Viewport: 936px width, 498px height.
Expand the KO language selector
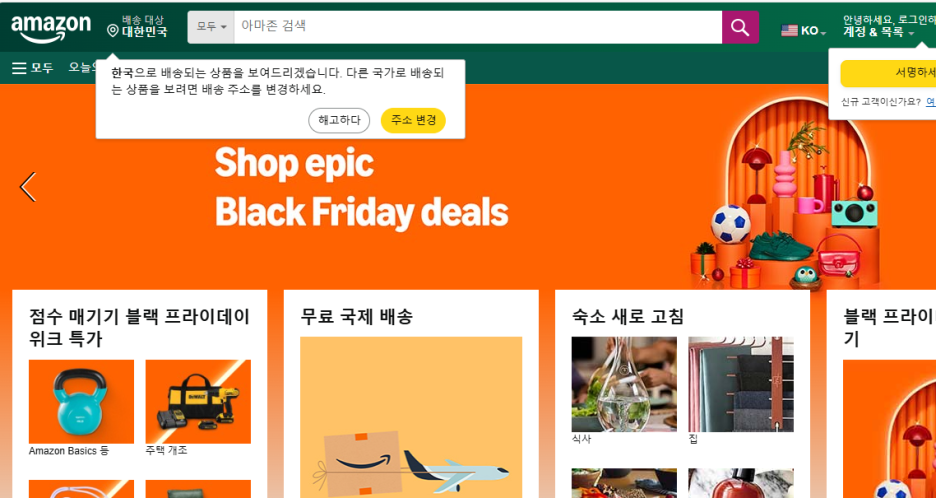point(813,31)
